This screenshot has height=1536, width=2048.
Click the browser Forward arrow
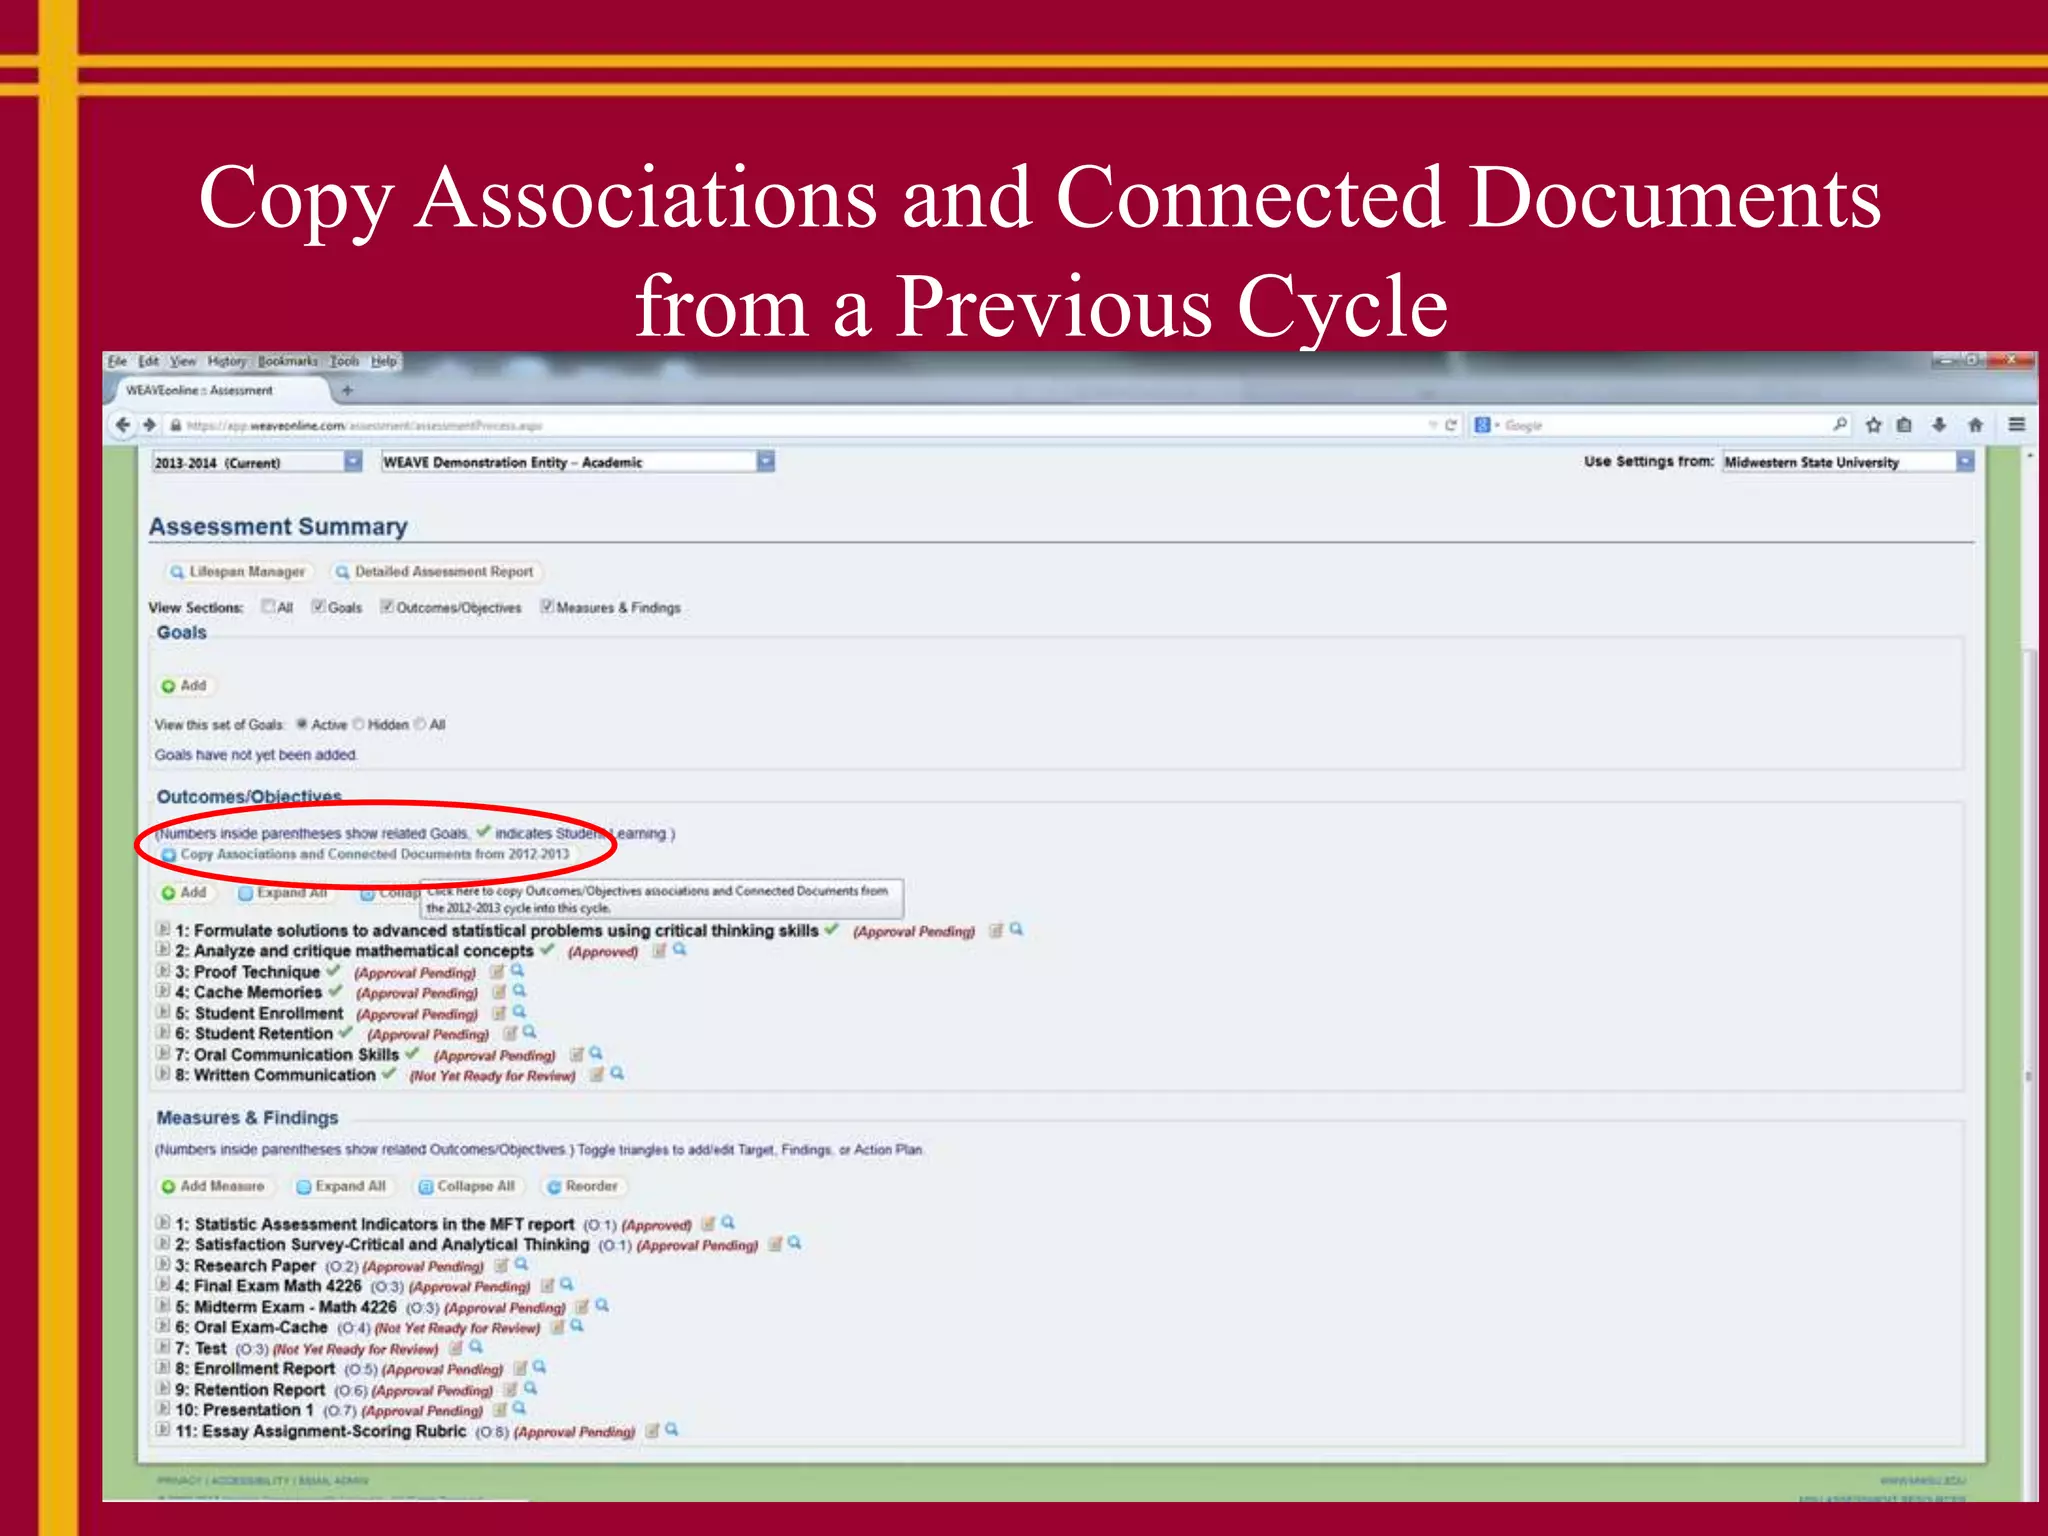click(x=149, y=425)
